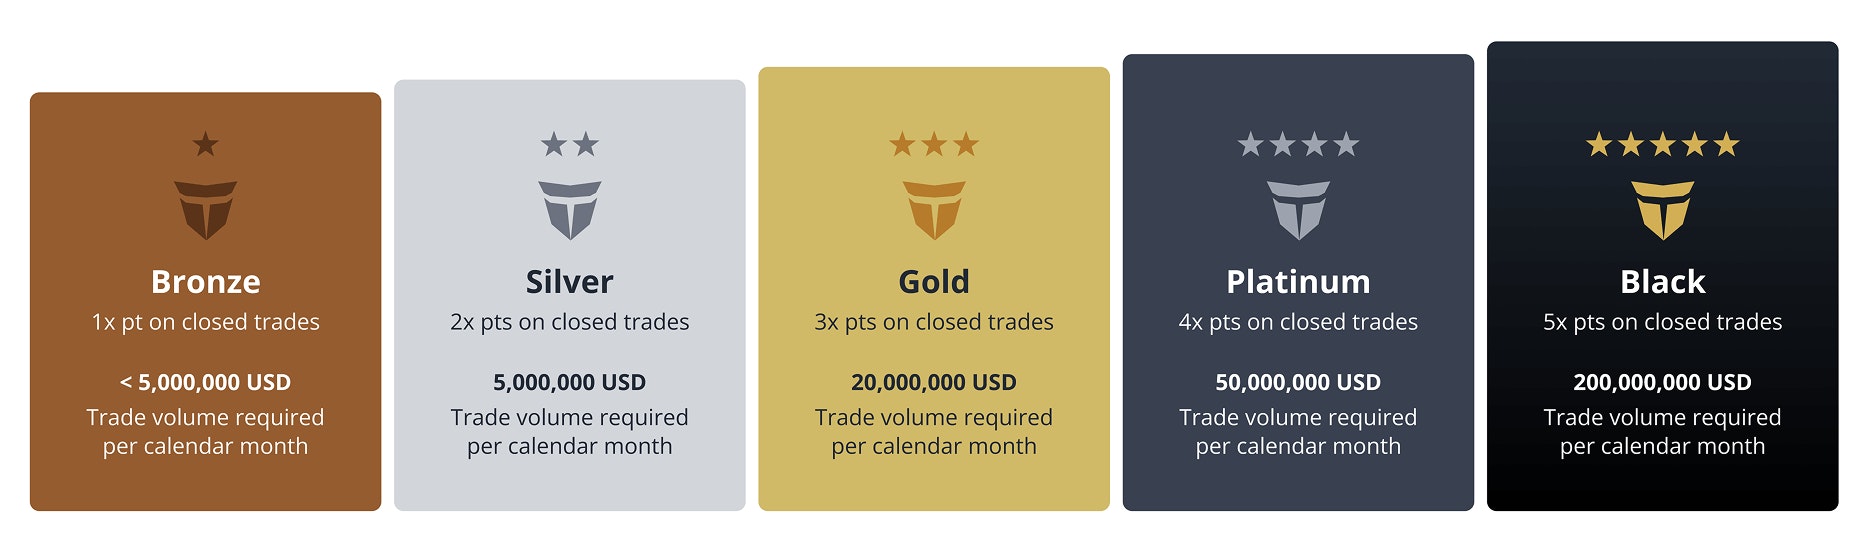Select the Platinum tier heading
Viewport: 1872px width, 556px height.
(1298, 282)
